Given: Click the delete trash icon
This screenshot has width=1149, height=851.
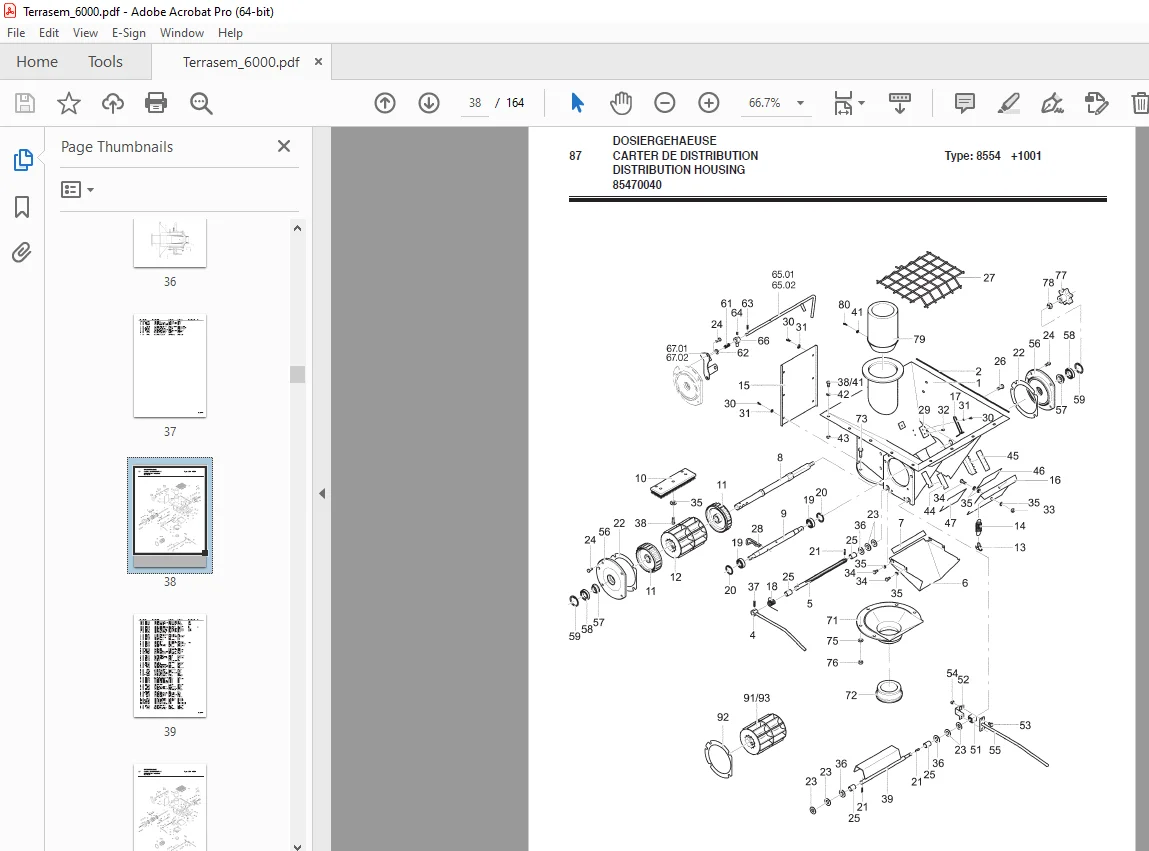Looking at the screenshot, I should (x=1139, y=103).
